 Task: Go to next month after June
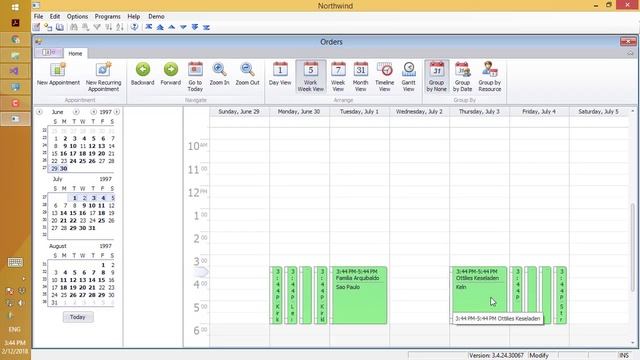[x=76, y=112]
